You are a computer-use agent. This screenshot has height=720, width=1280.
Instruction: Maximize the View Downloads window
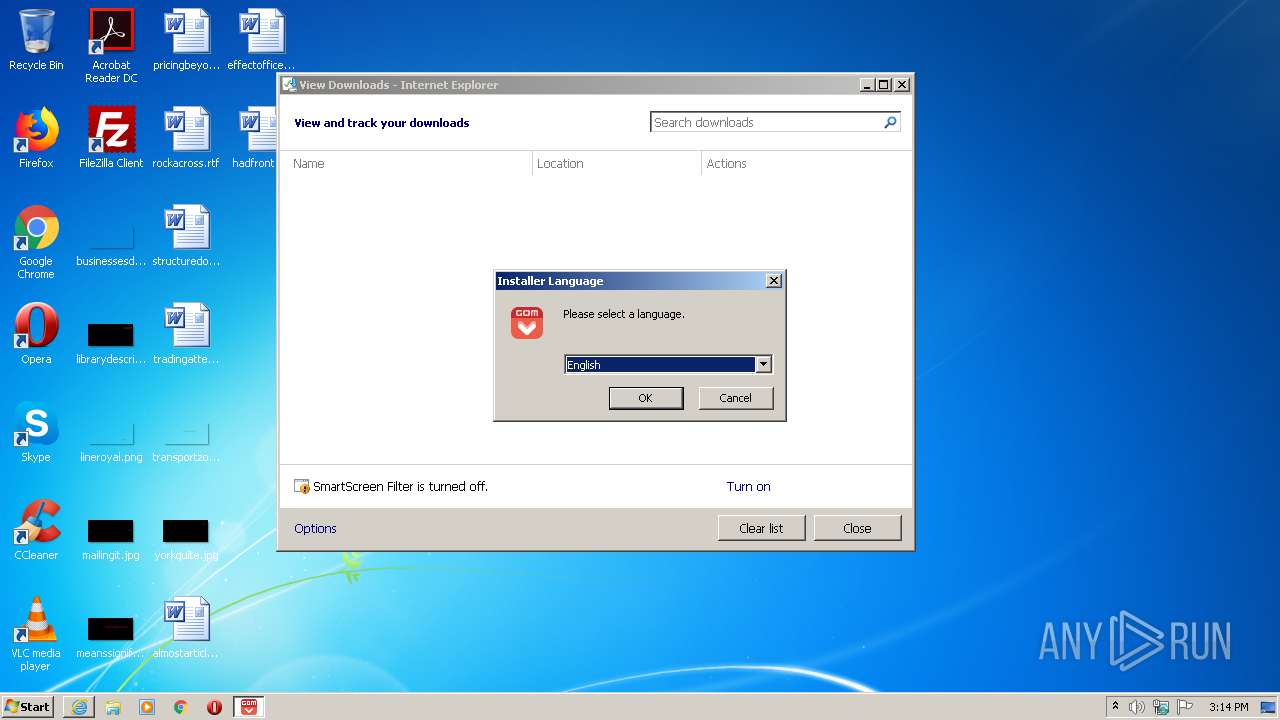(884, 85)
